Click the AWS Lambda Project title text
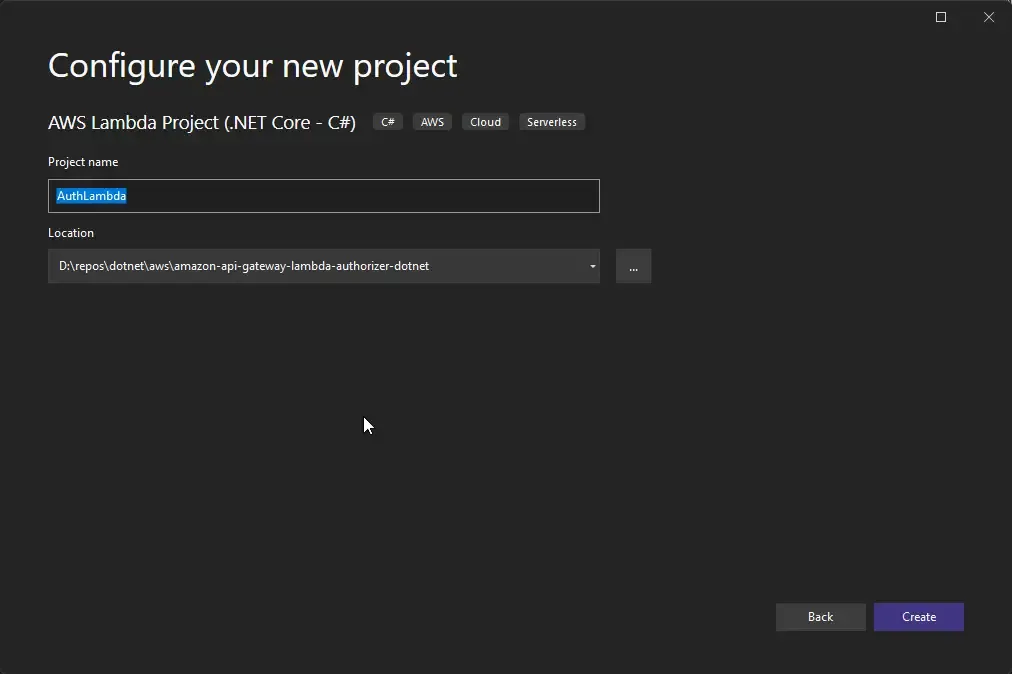1012x674 pixels. point(200,122)
